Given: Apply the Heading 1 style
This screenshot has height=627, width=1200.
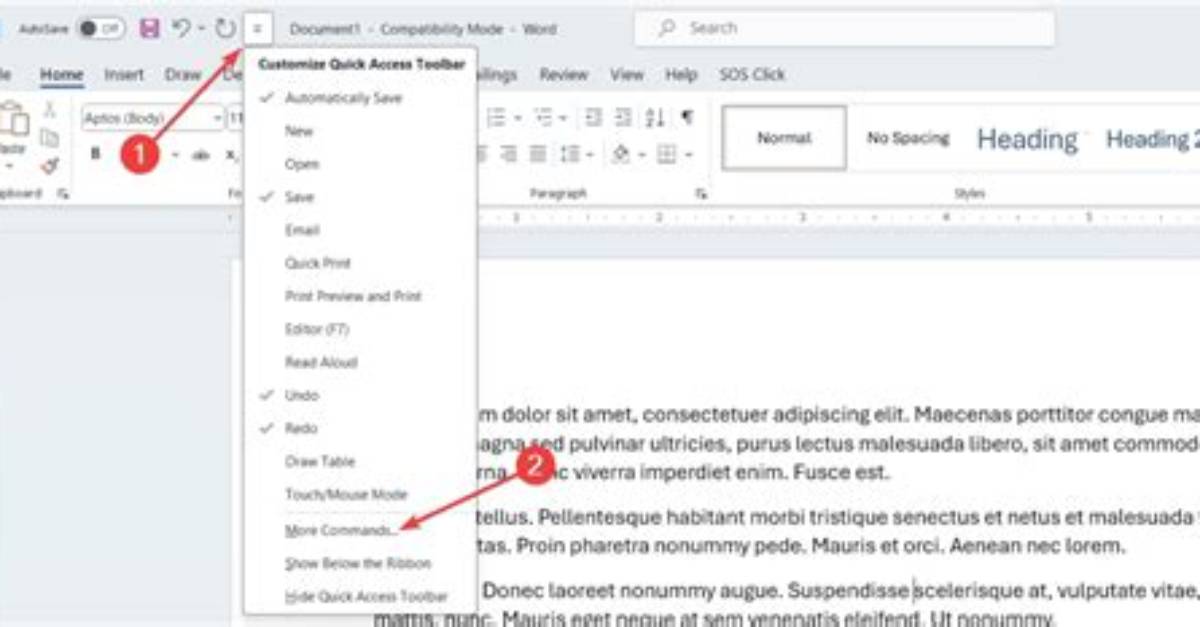Looking at the screenshot, I should [1027, 138].
